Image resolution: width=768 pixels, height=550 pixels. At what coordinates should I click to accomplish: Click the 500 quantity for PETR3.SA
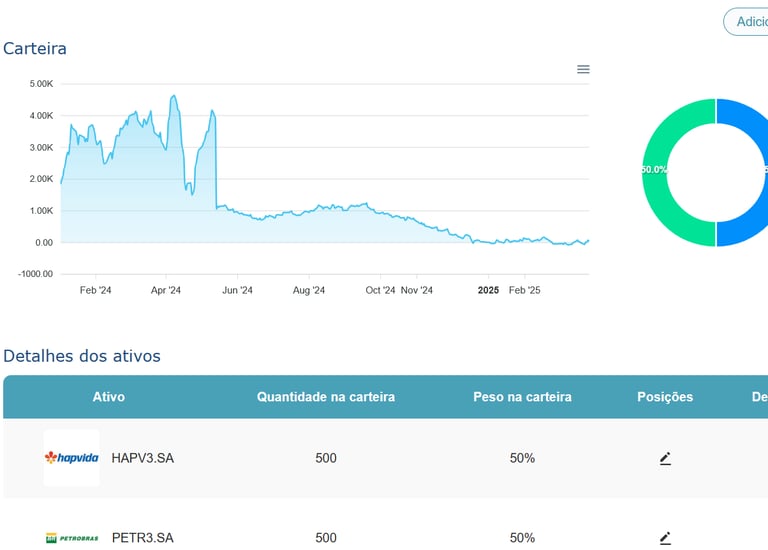point(326,538)
